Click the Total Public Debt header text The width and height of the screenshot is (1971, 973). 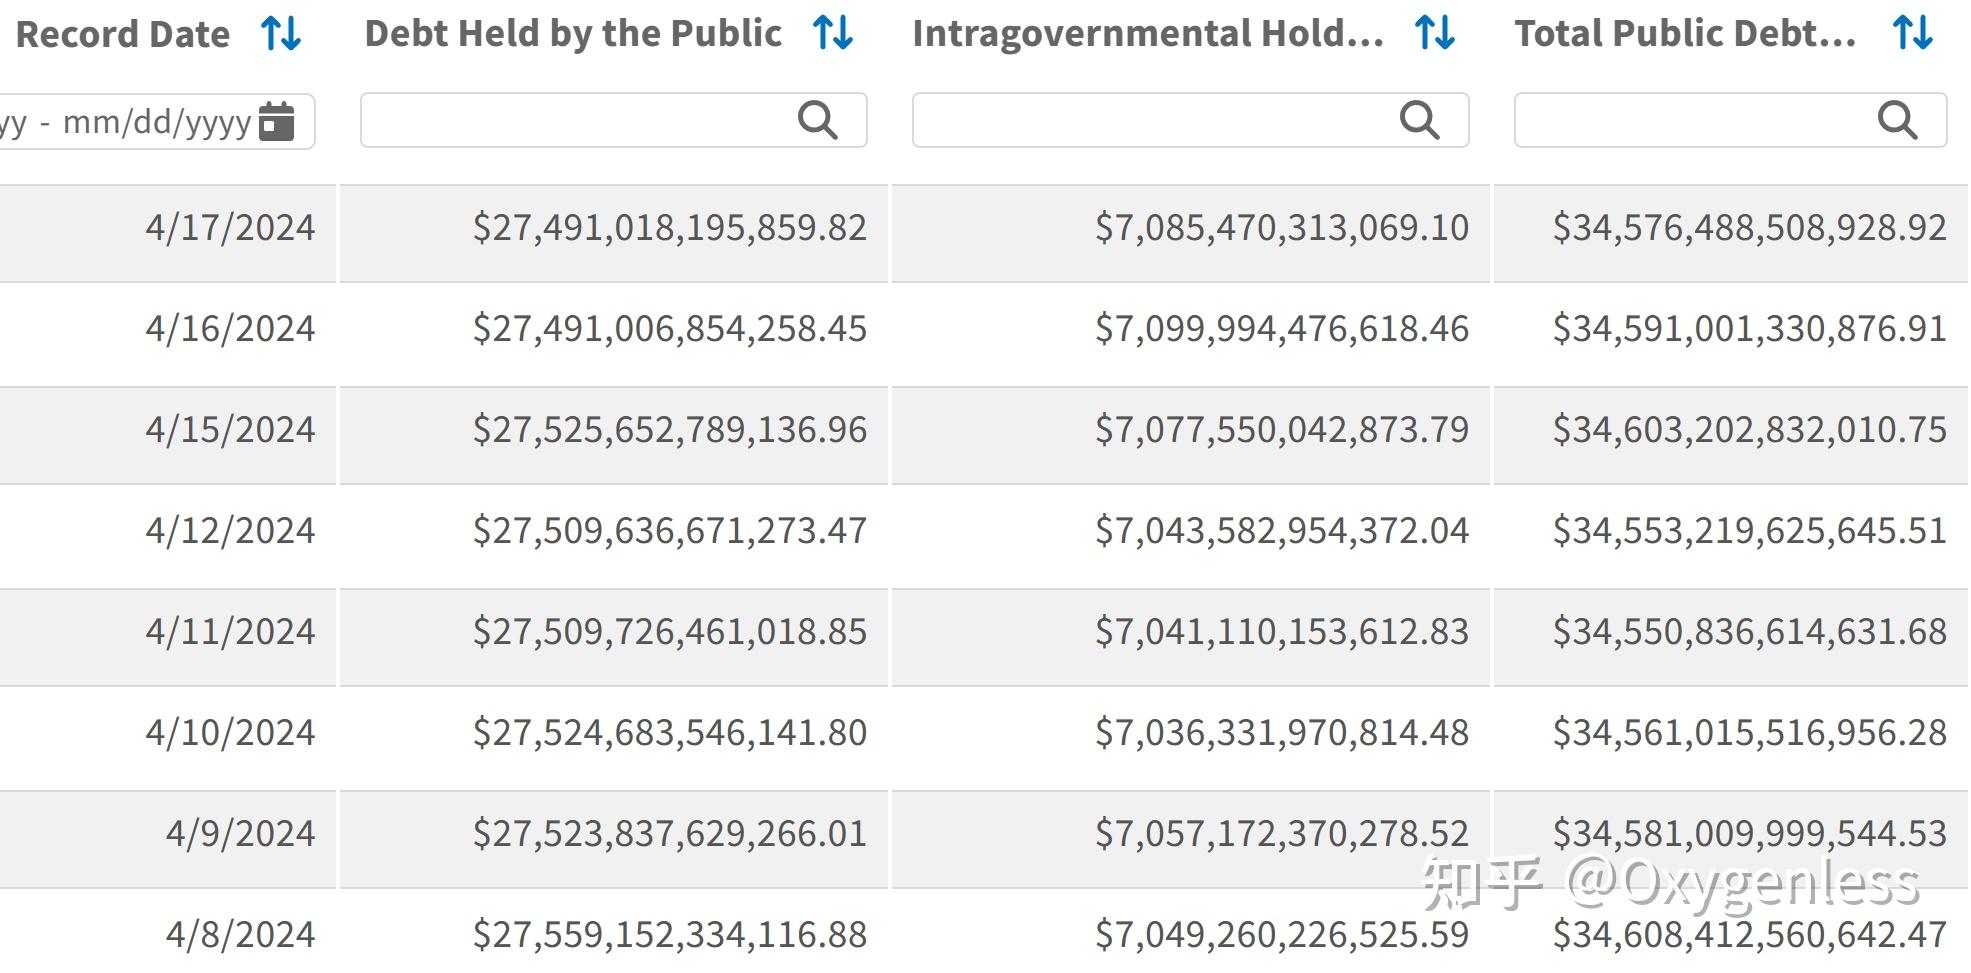(1685, 34)
